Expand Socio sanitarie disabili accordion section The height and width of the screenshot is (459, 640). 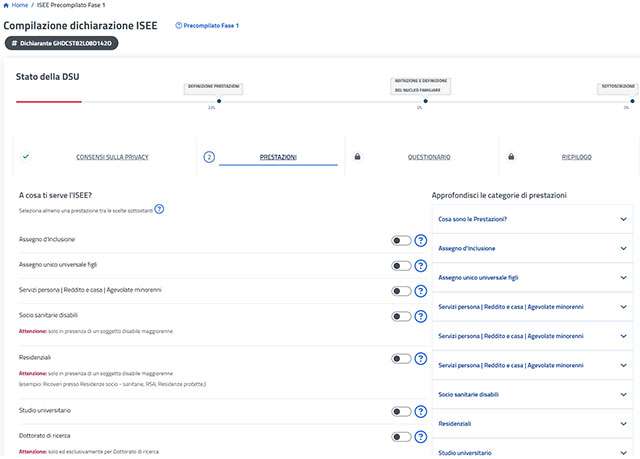coord(532,395)
